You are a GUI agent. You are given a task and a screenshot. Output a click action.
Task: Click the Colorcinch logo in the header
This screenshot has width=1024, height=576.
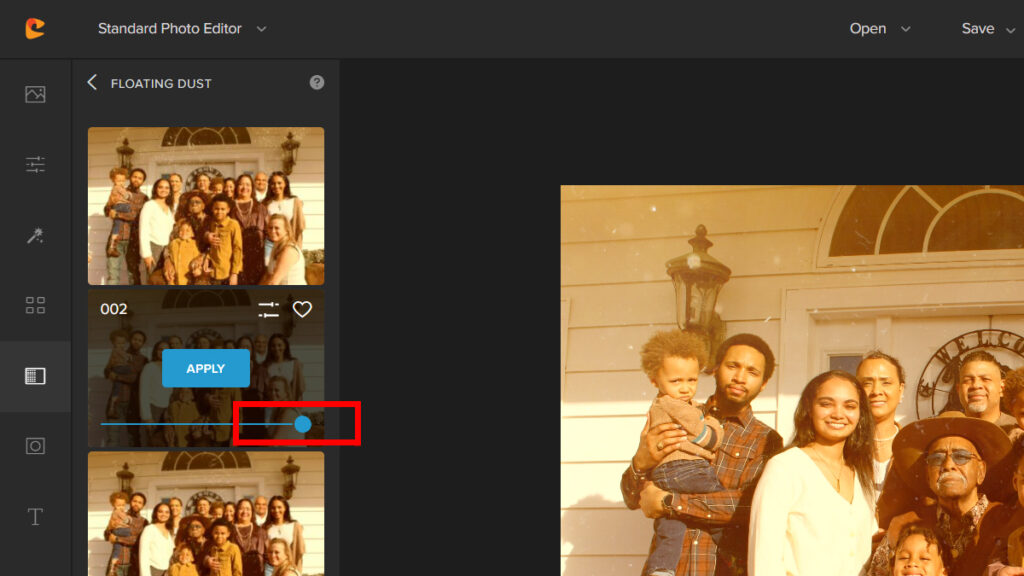[35, 29]
